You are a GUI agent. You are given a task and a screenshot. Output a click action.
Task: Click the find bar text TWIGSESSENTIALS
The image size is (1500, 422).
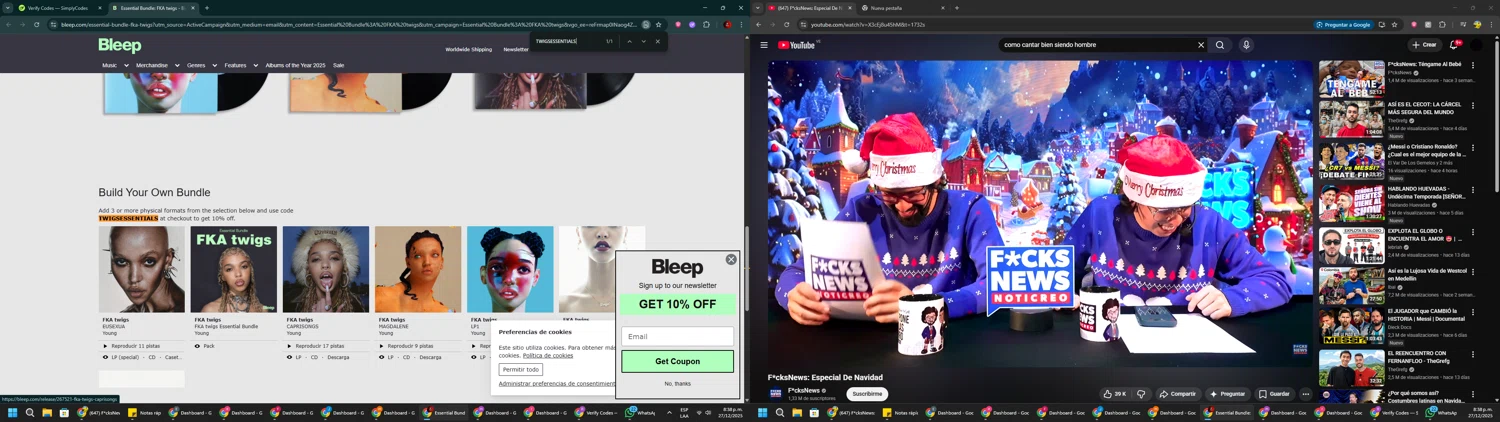coord(556,41)
